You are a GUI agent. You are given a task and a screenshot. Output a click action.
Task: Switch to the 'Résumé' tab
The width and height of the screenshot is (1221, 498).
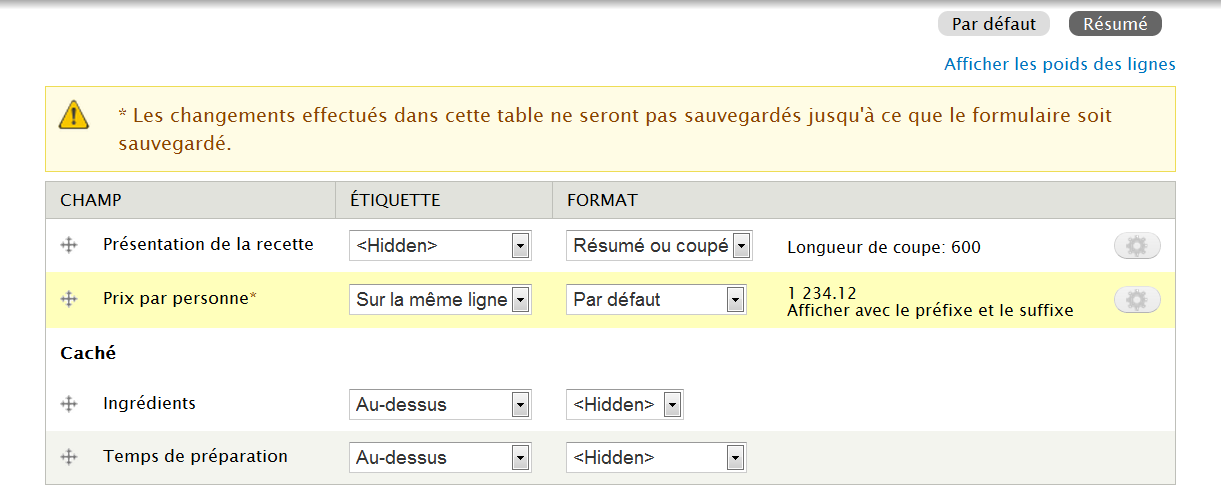point(1115,24)
